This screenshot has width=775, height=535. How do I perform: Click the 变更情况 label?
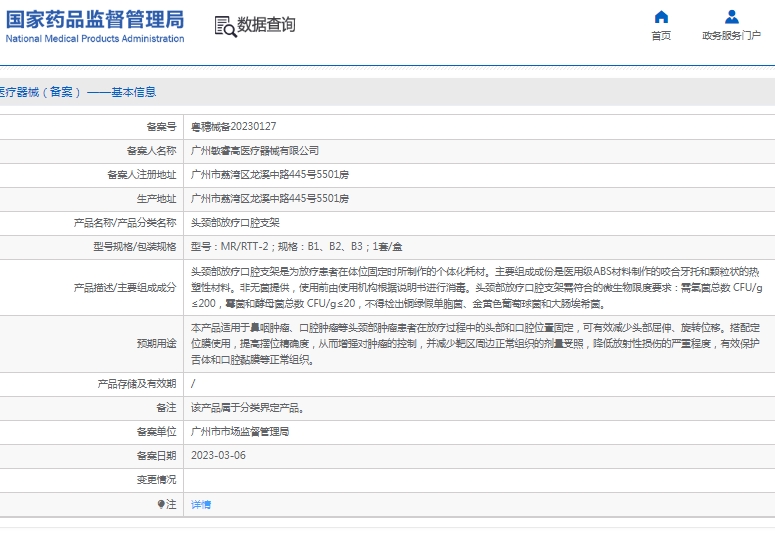157,480
